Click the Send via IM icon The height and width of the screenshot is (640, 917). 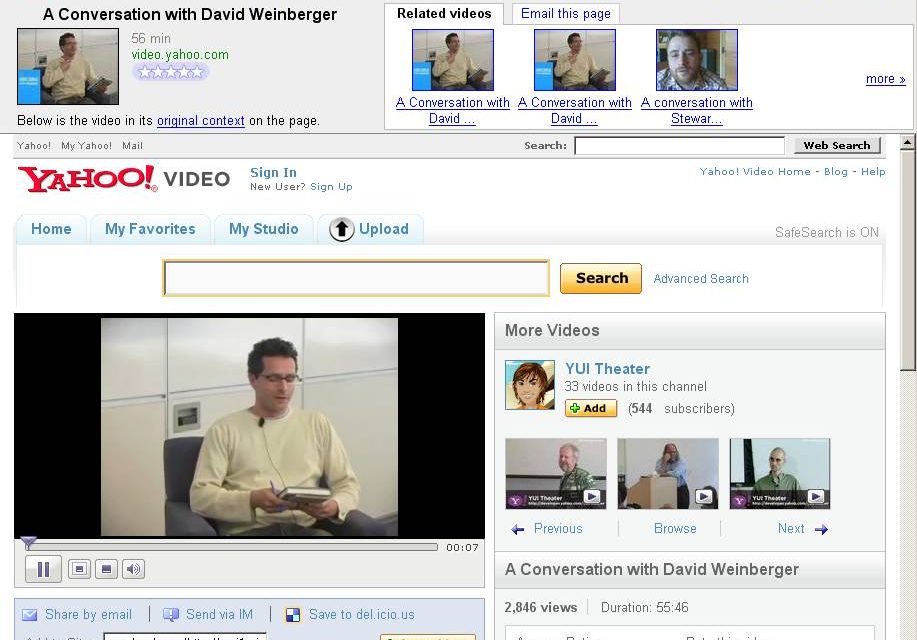171,614
